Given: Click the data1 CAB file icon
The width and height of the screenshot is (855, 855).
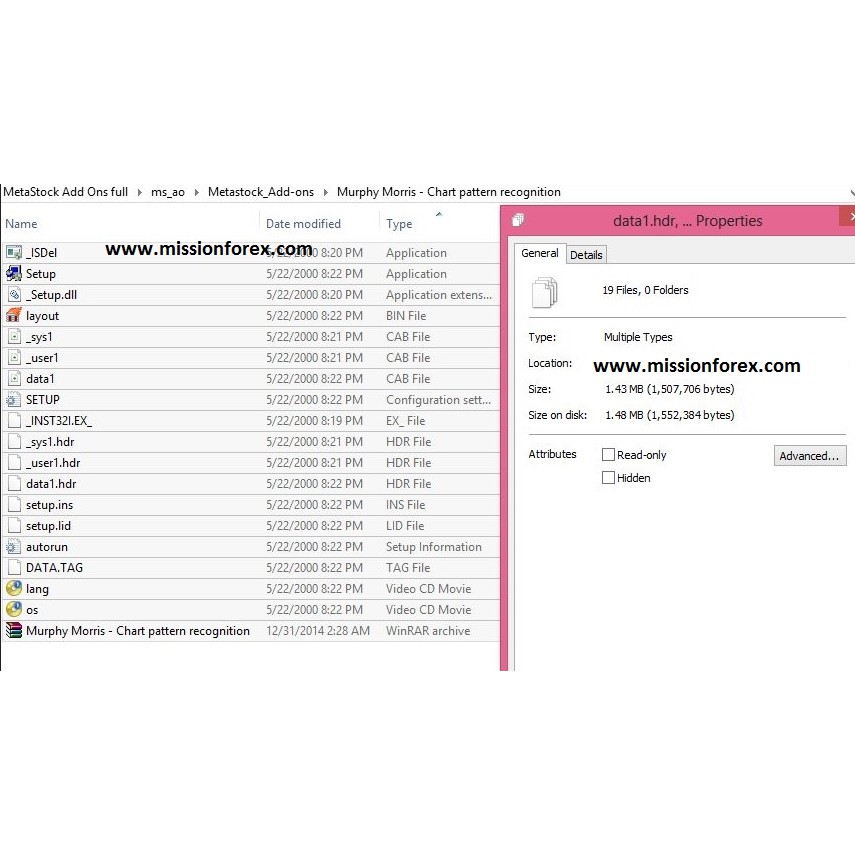Looking at the screenshot, I should [14, 379].
